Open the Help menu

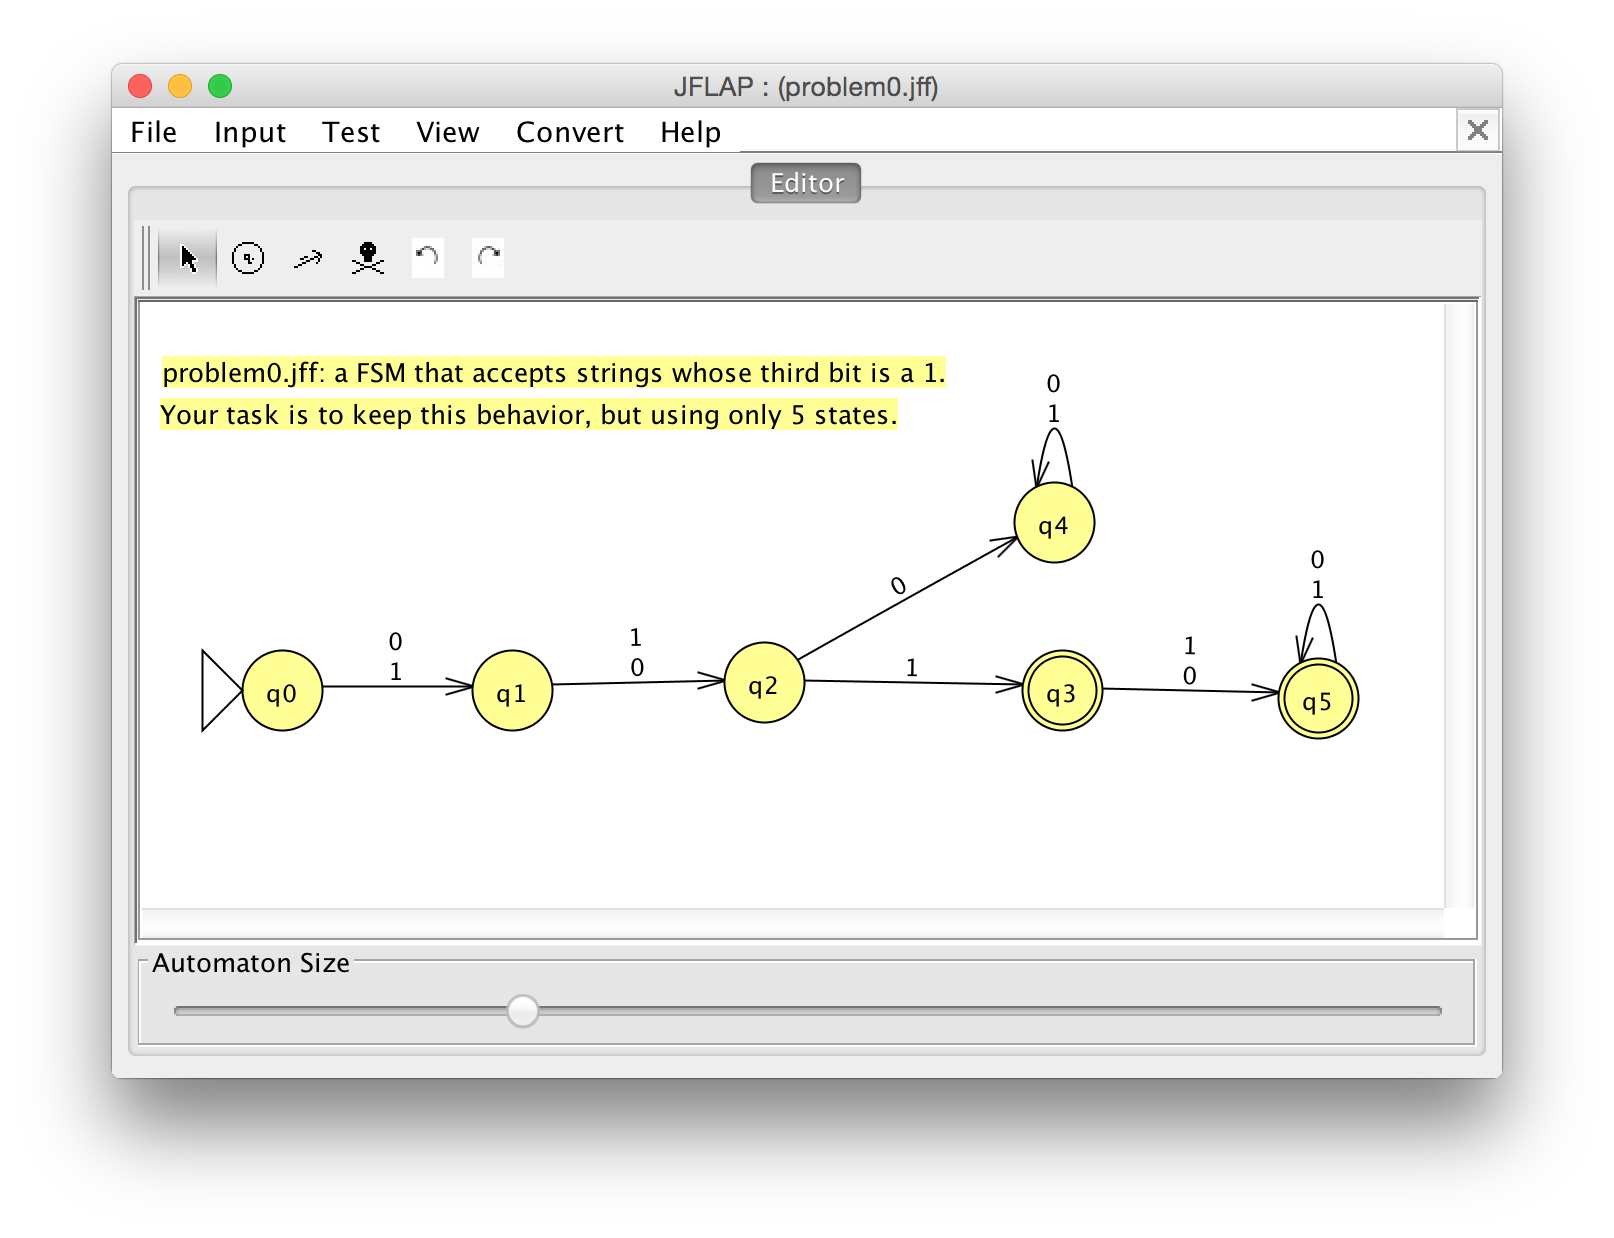[x=689, y=131]
